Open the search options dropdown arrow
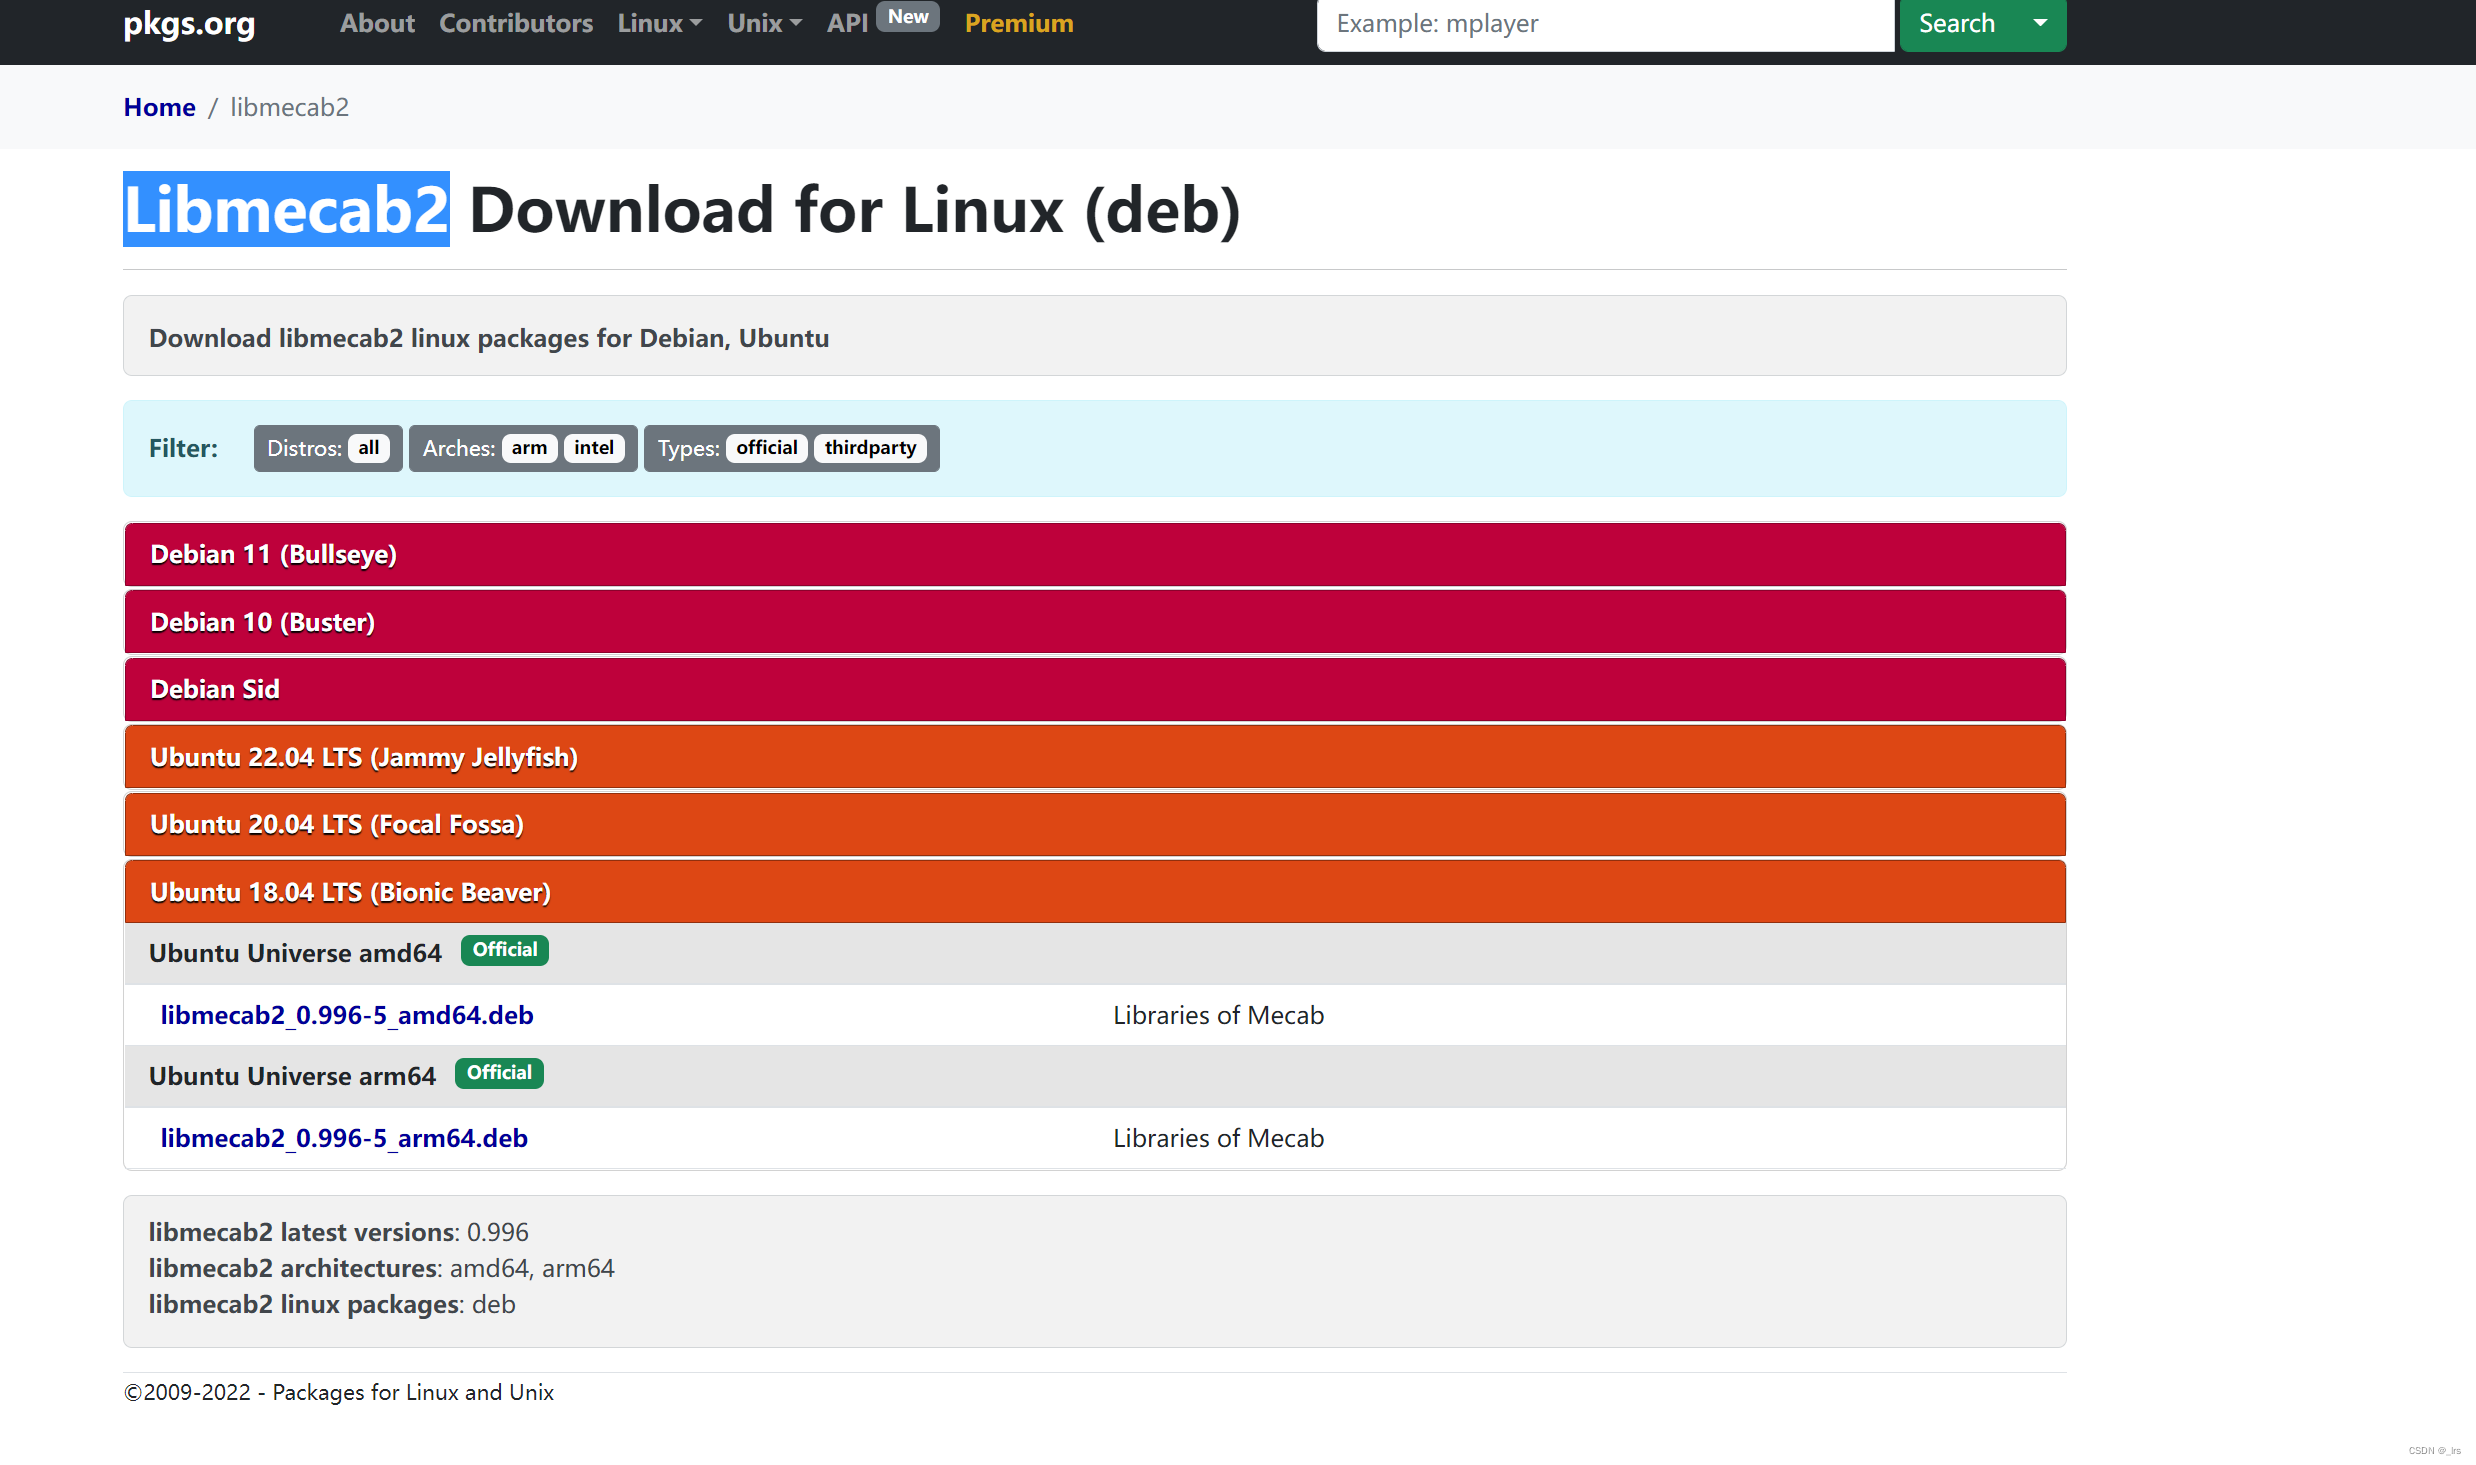The image size is (2476, 1465). 2040,23
